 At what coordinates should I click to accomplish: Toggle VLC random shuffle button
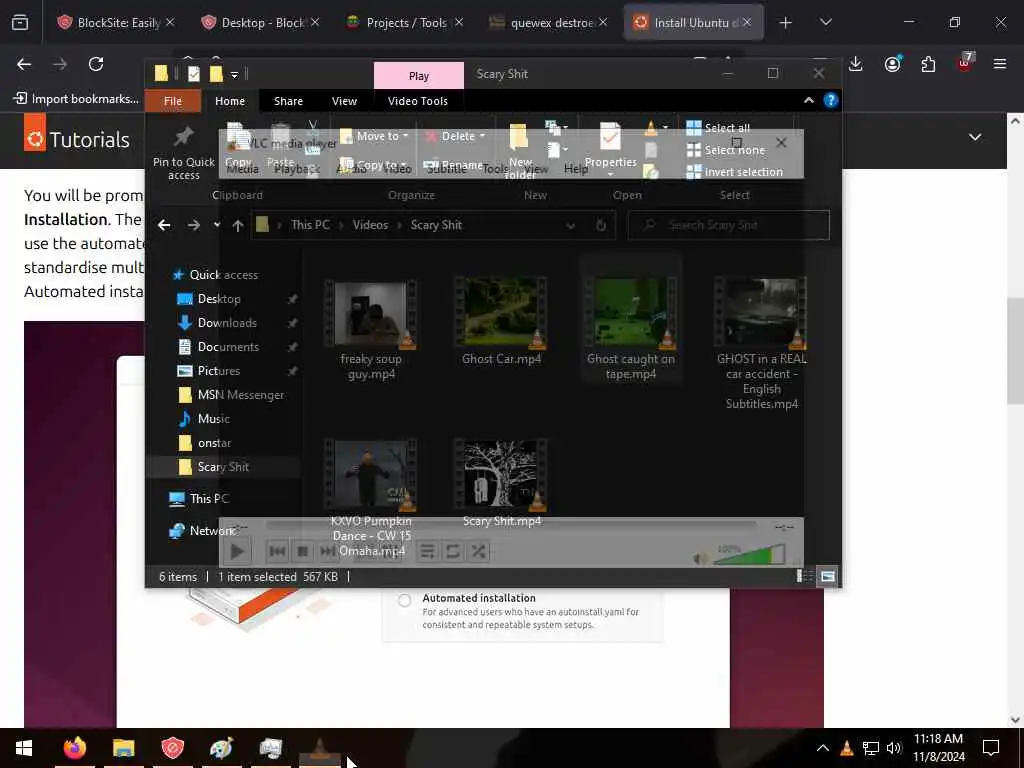478,552
